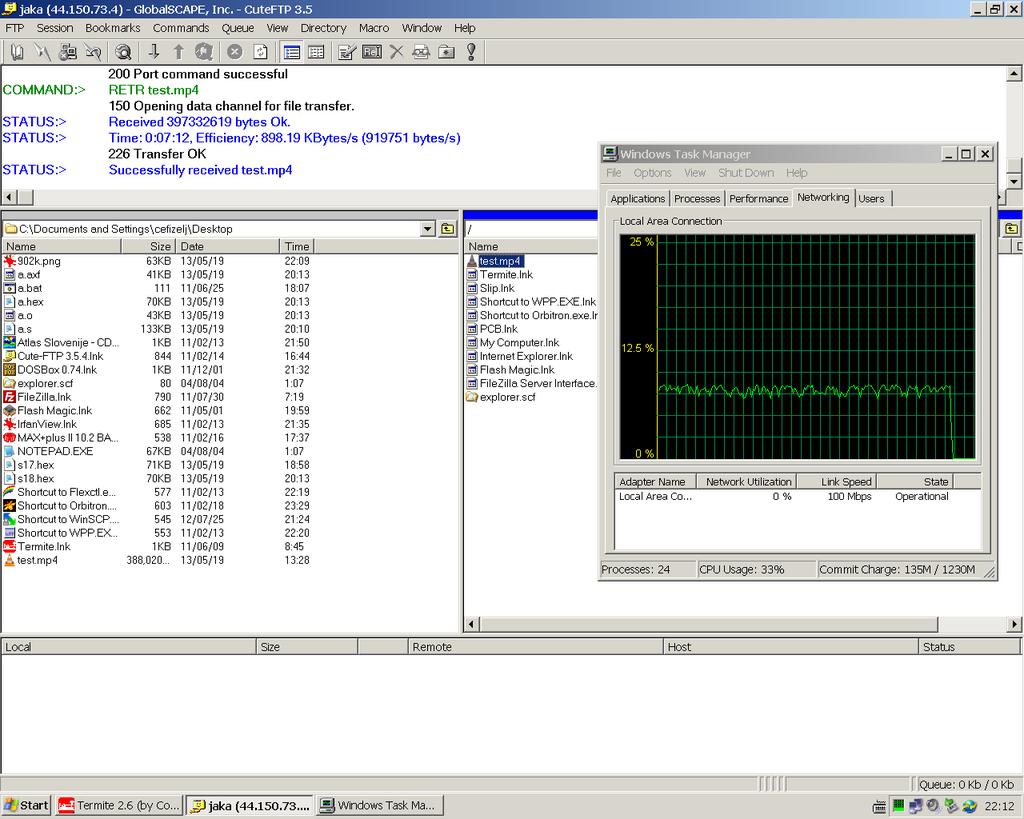Viewport: 1024px width, 819px height.
Task: Click local pane parent directory folder button
Action: click(x=447, y=229)
